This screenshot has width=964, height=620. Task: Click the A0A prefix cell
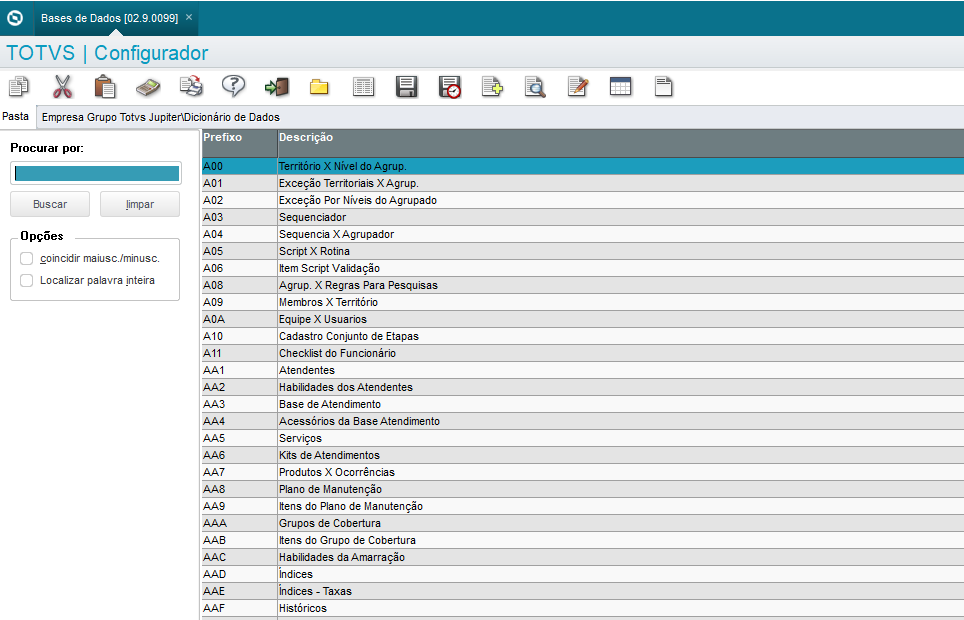coord(239,319)
